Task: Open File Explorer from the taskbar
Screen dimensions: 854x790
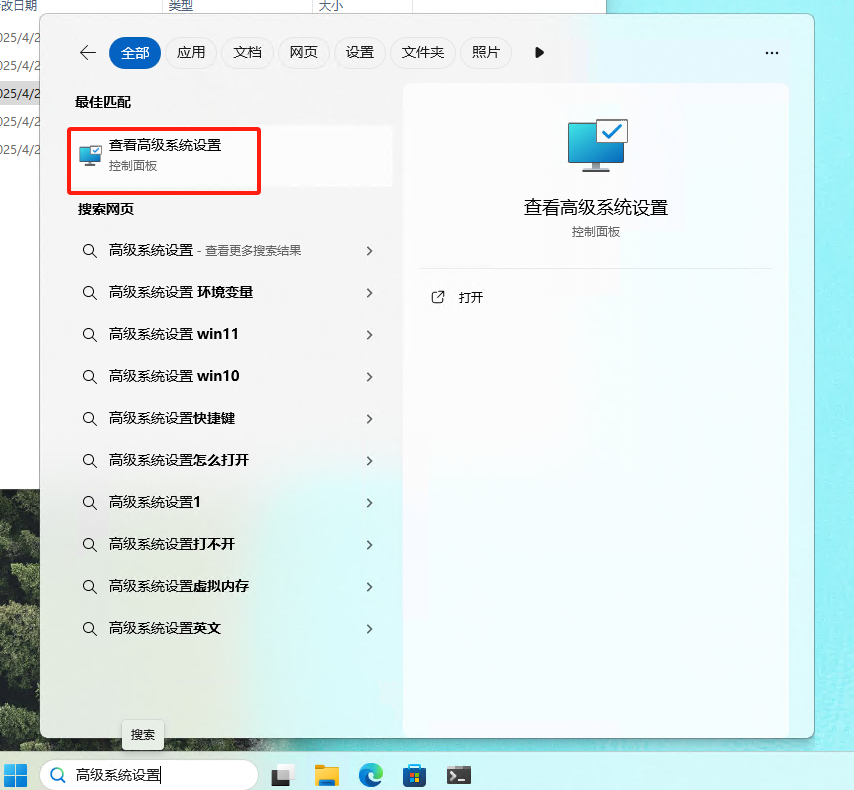Action: tap(327, 775)
